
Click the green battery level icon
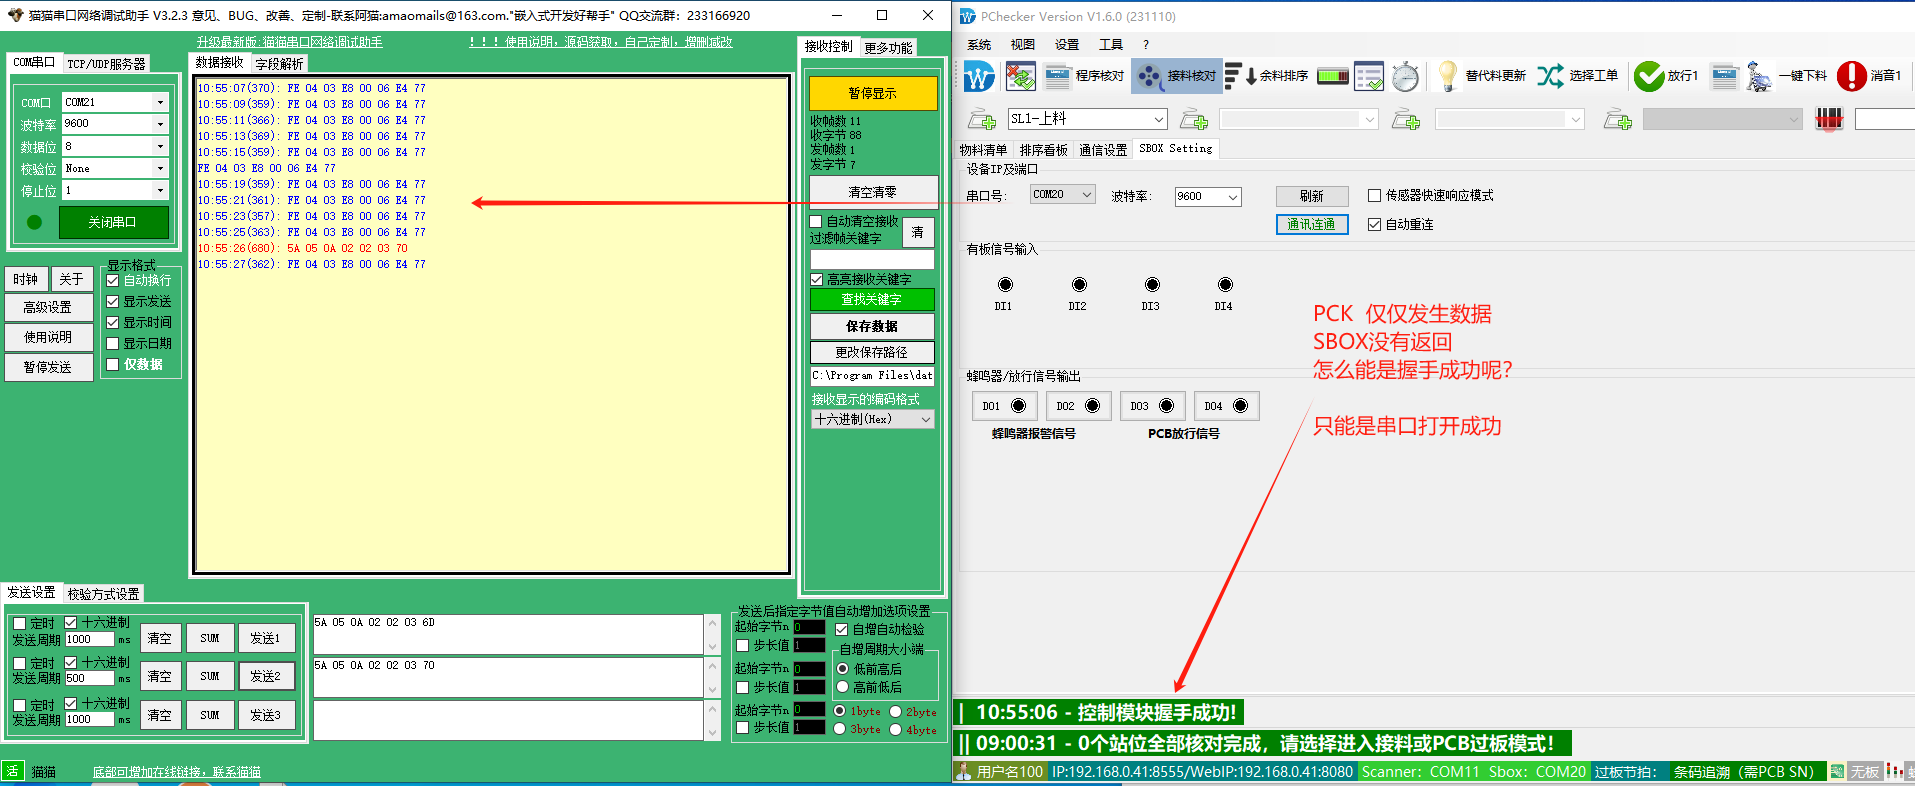tap(1332, 76)
